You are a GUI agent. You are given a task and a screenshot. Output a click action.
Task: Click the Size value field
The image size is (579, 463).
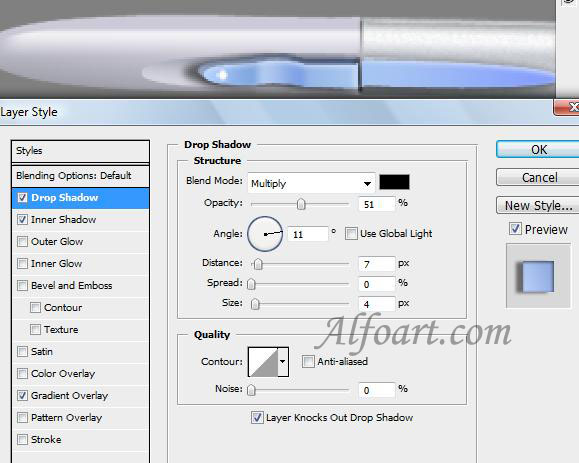(x=377, y=304)
